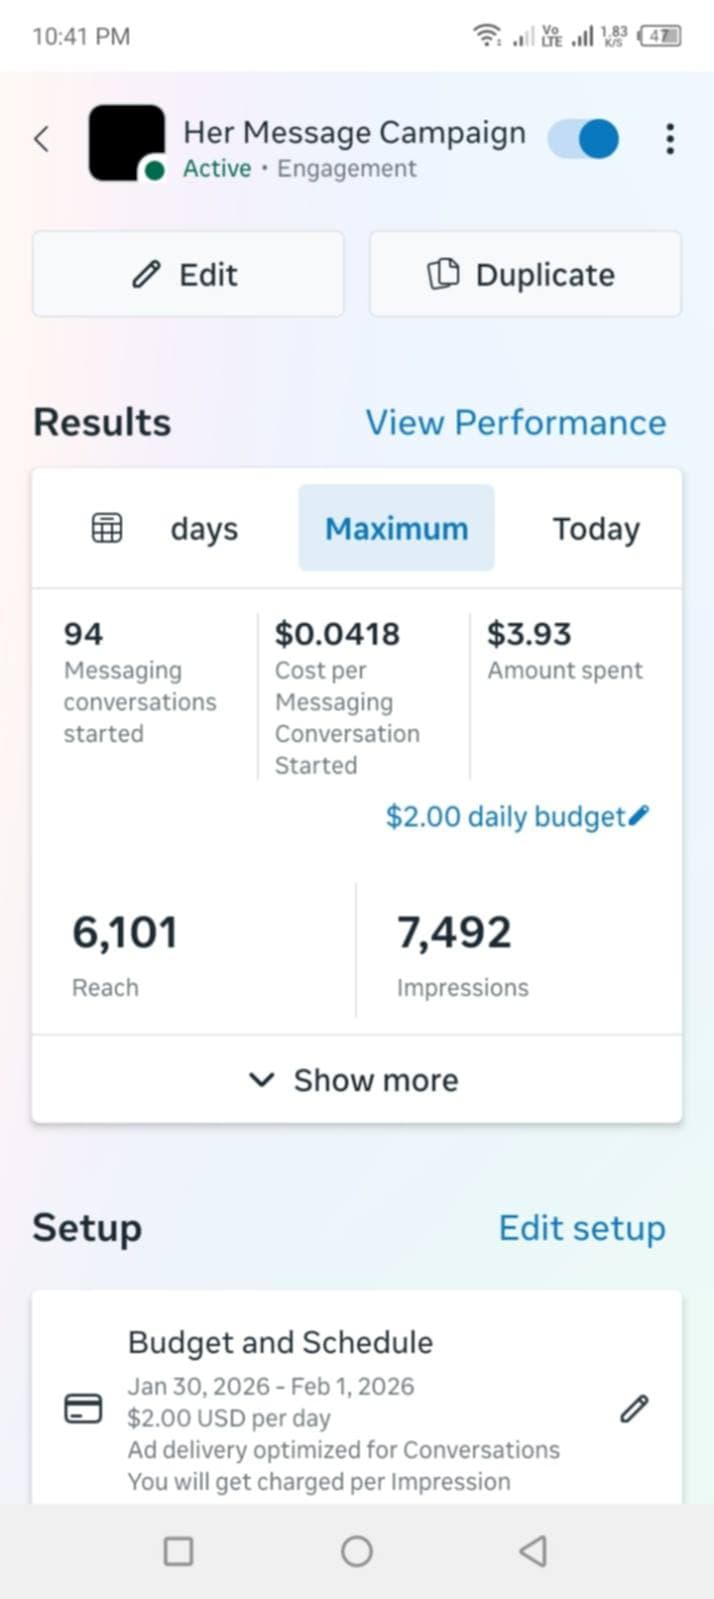The height and width of the screenshot is (1599, 714).
Task: Open the View Performance link
Action: point(515,422)
